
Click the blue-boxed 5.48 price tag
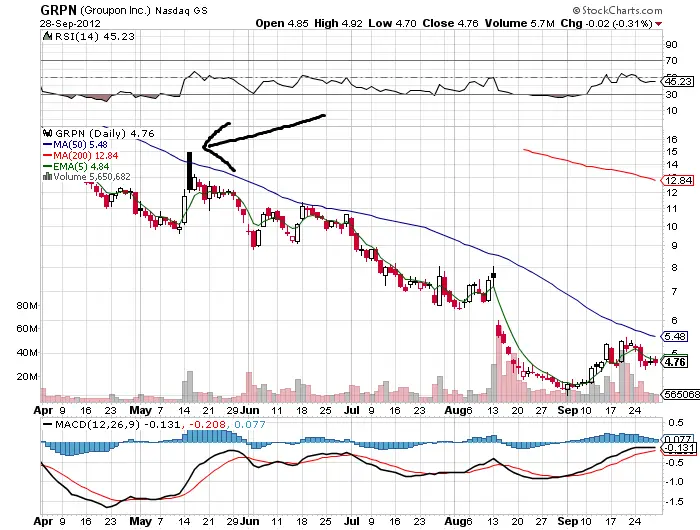(676, 336)
